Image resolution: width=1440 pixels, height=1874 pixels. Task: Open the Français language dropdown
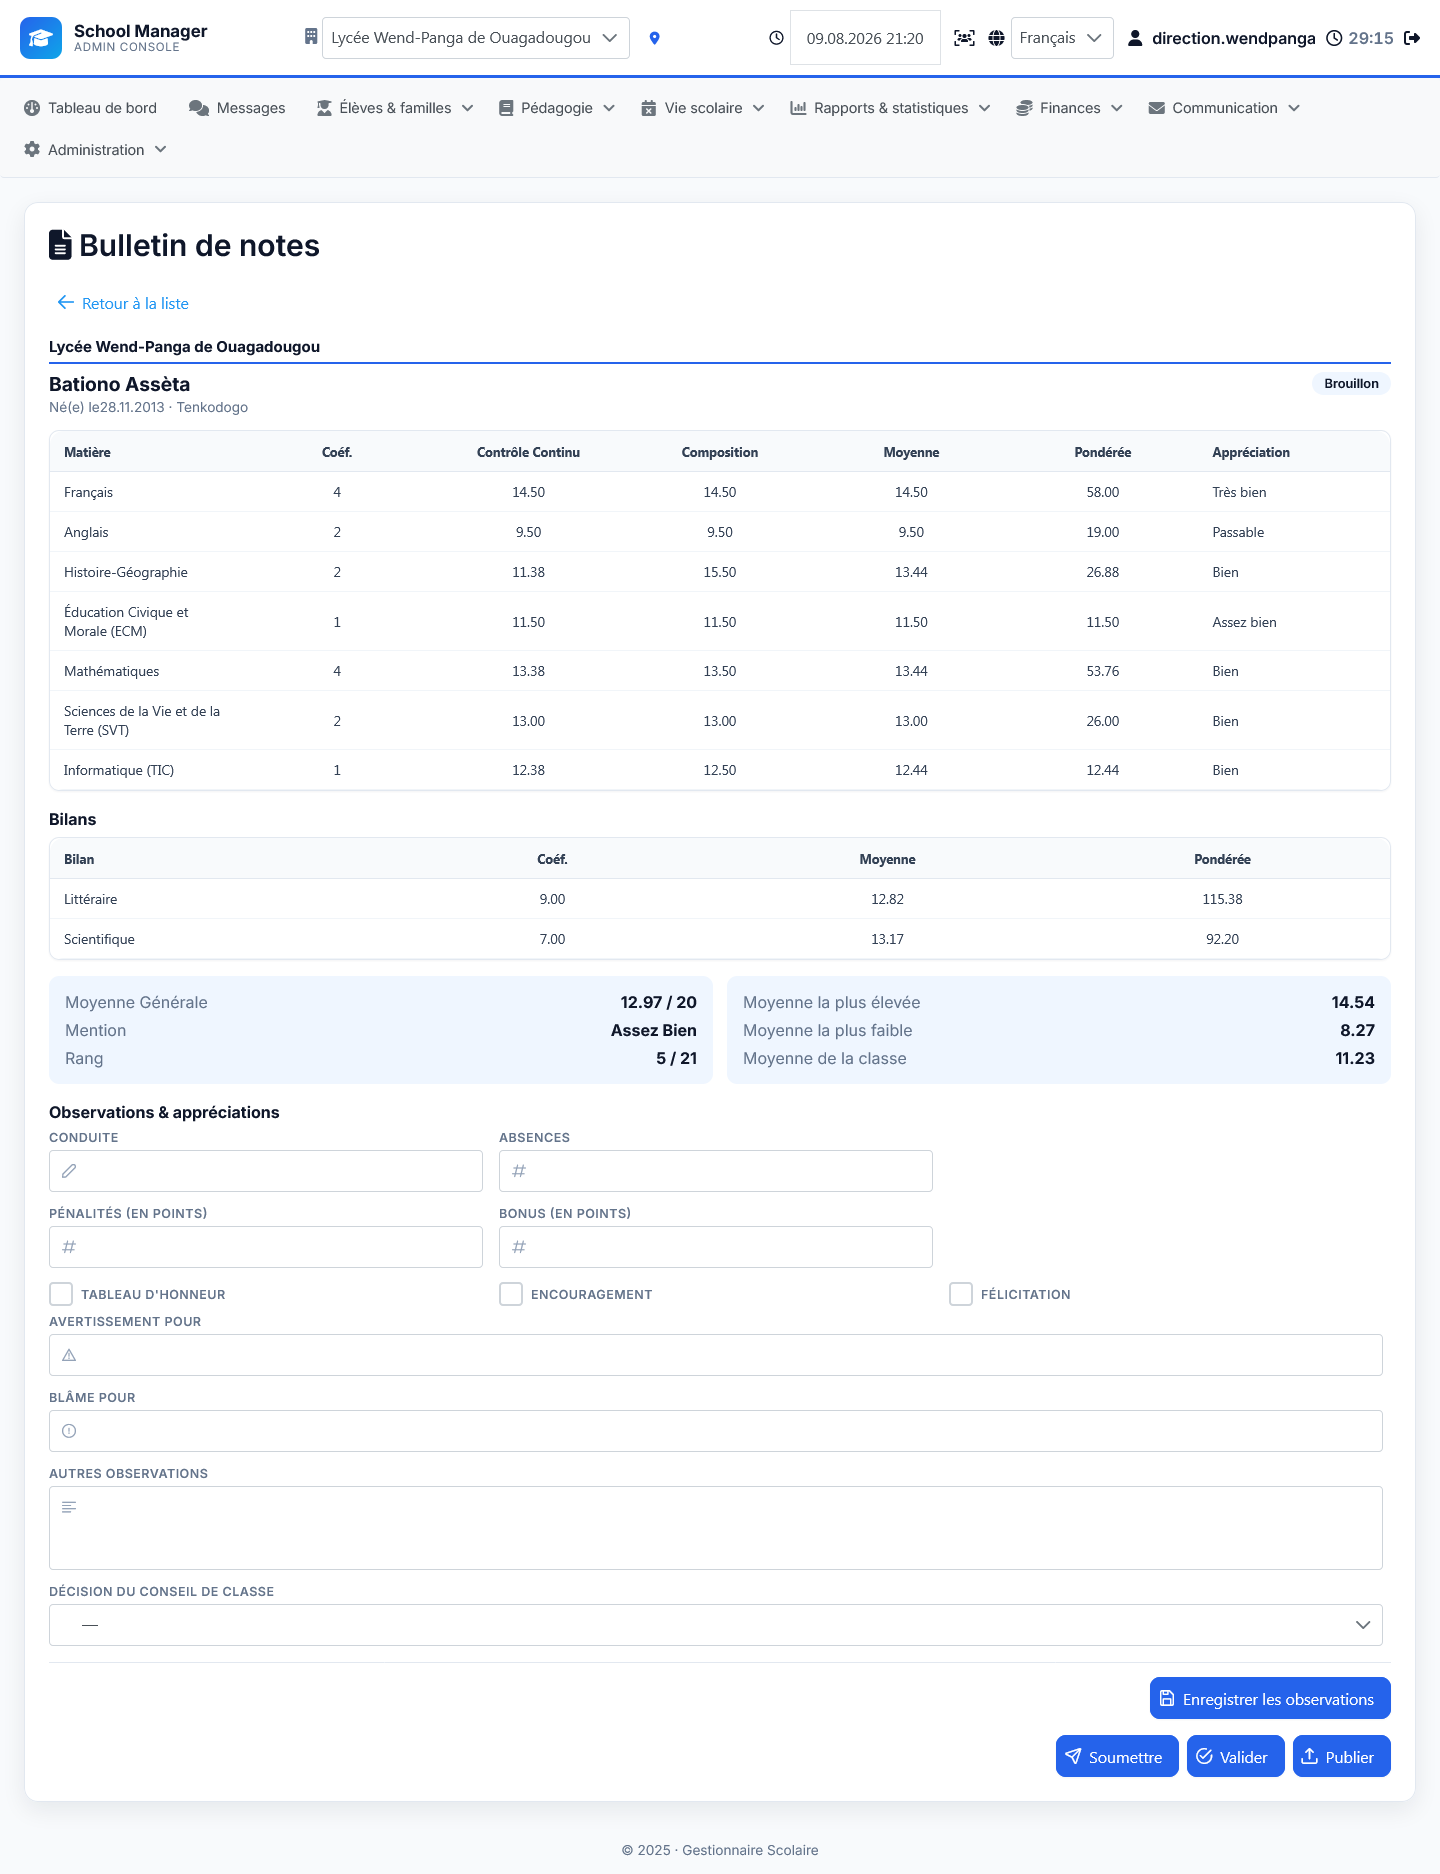pos(1062,38)
